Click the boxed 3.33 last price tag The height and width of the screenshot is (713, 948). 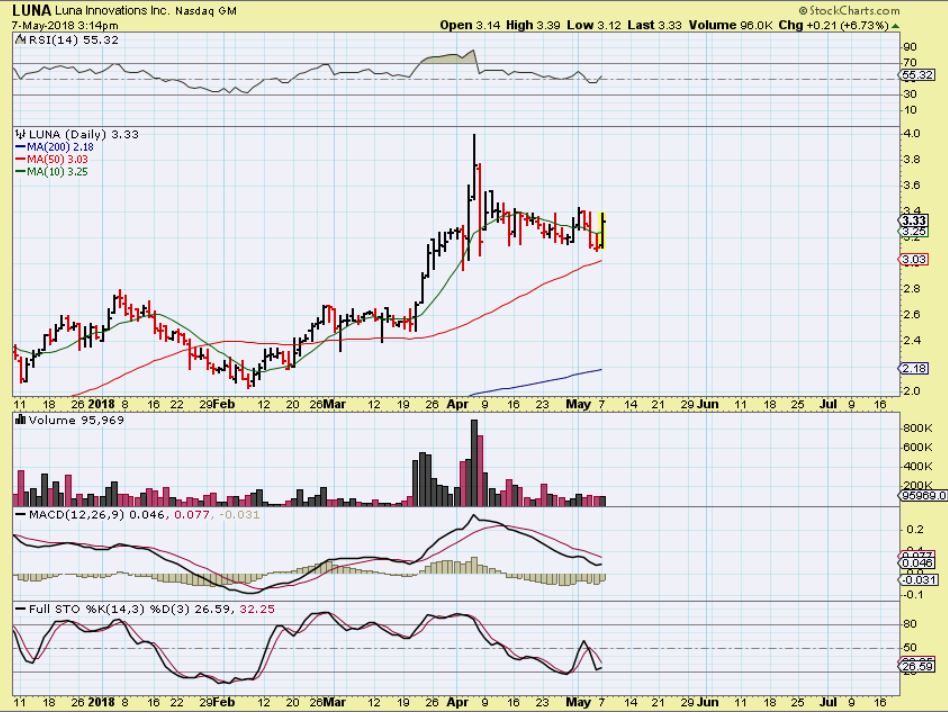tap(914, 221)
